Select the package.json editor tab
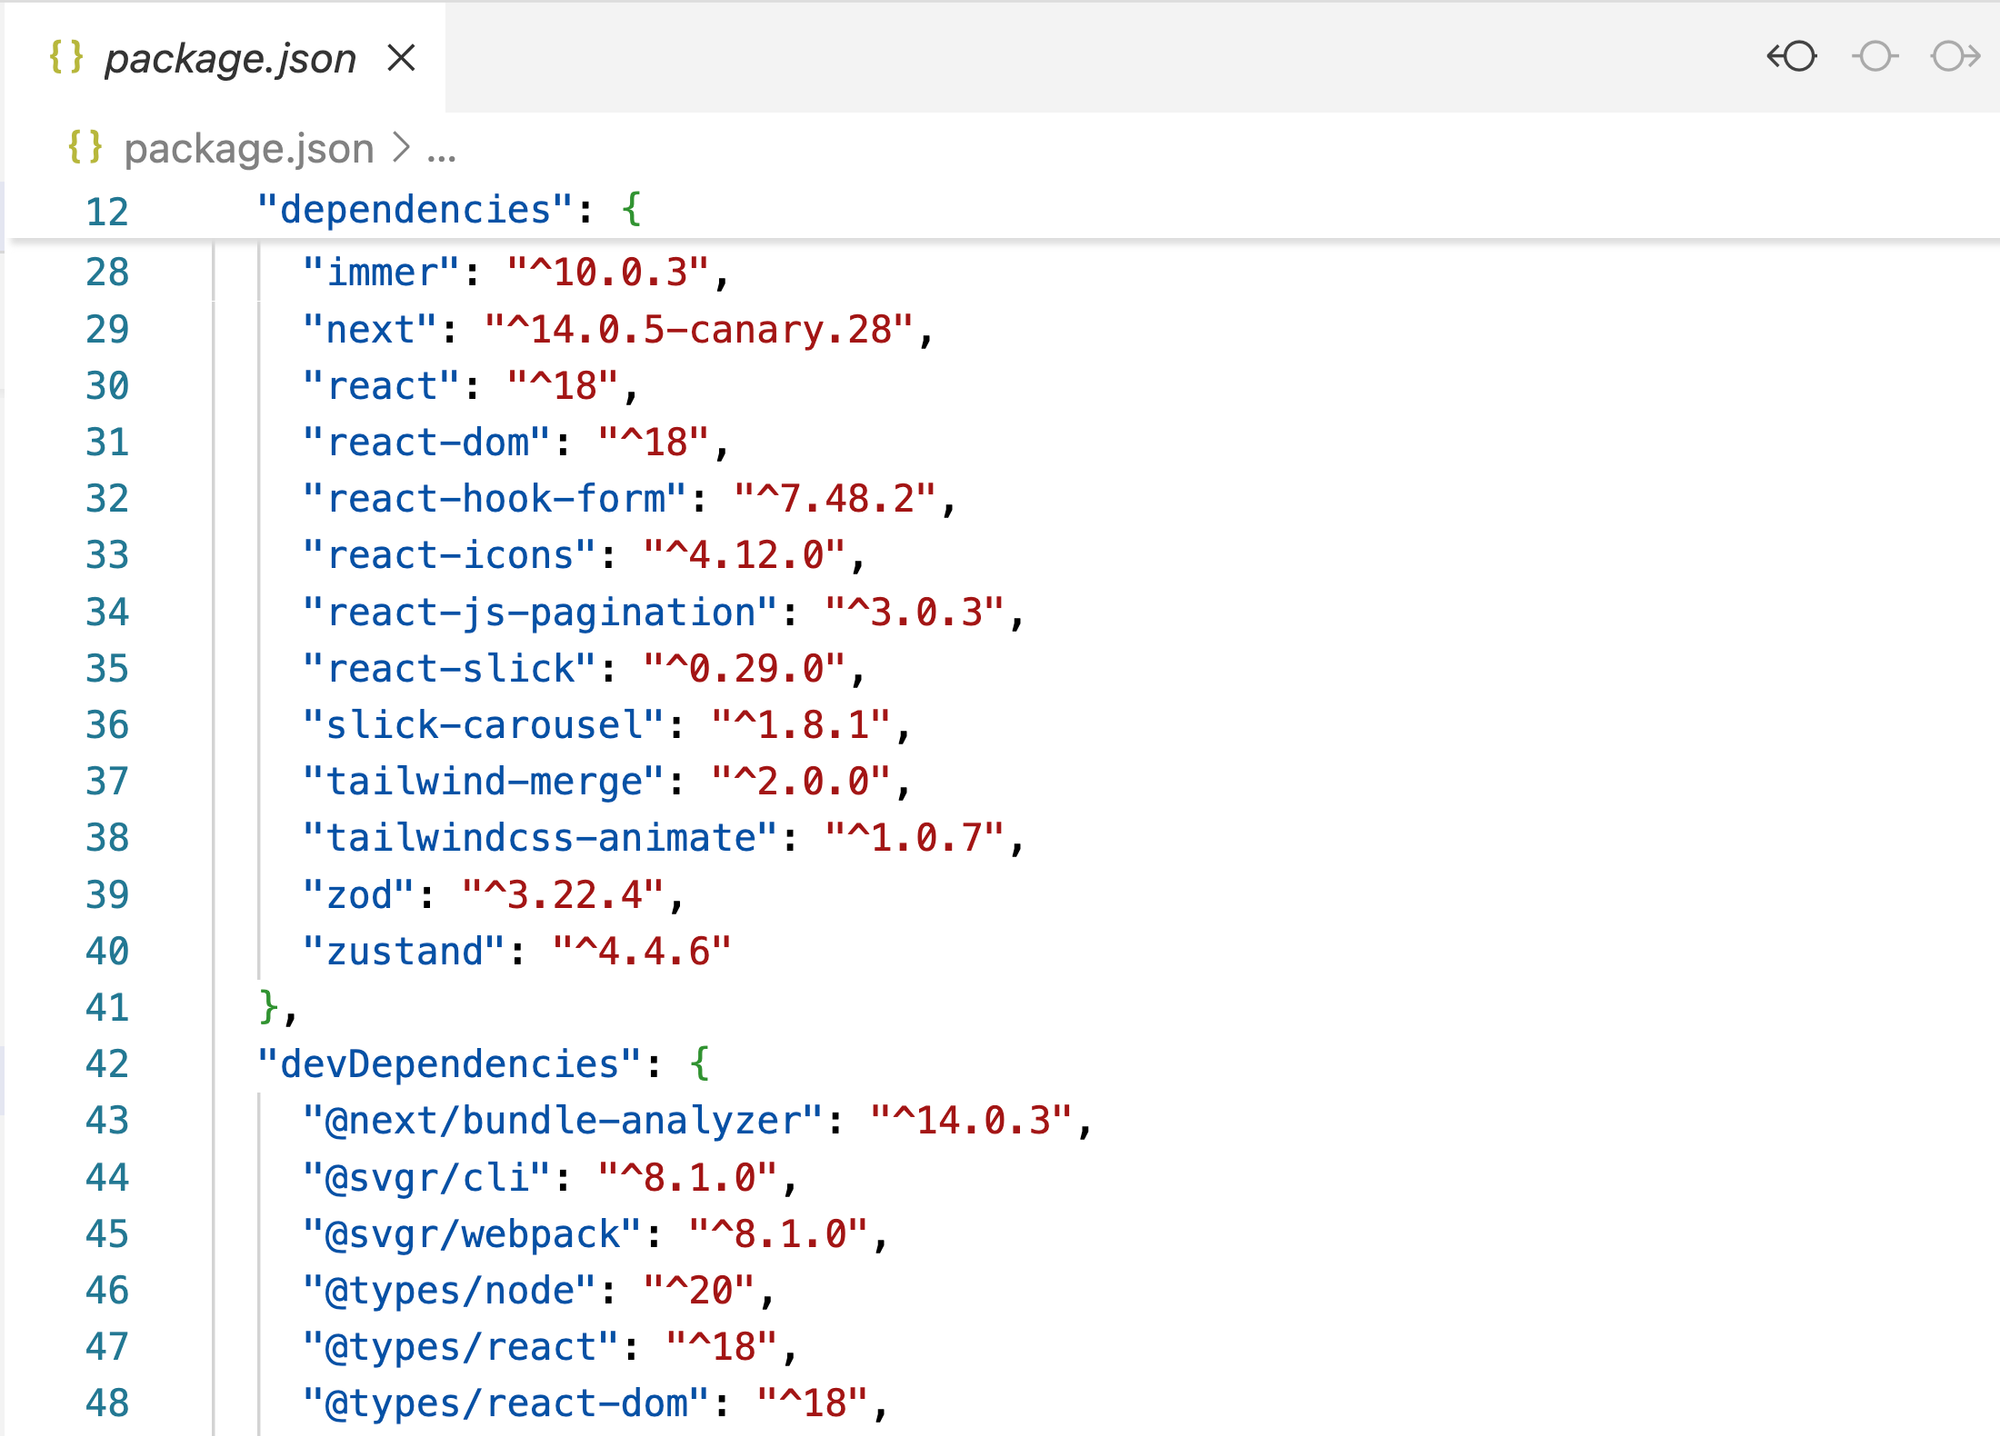 pyautogui.click(x=230, y=58)
